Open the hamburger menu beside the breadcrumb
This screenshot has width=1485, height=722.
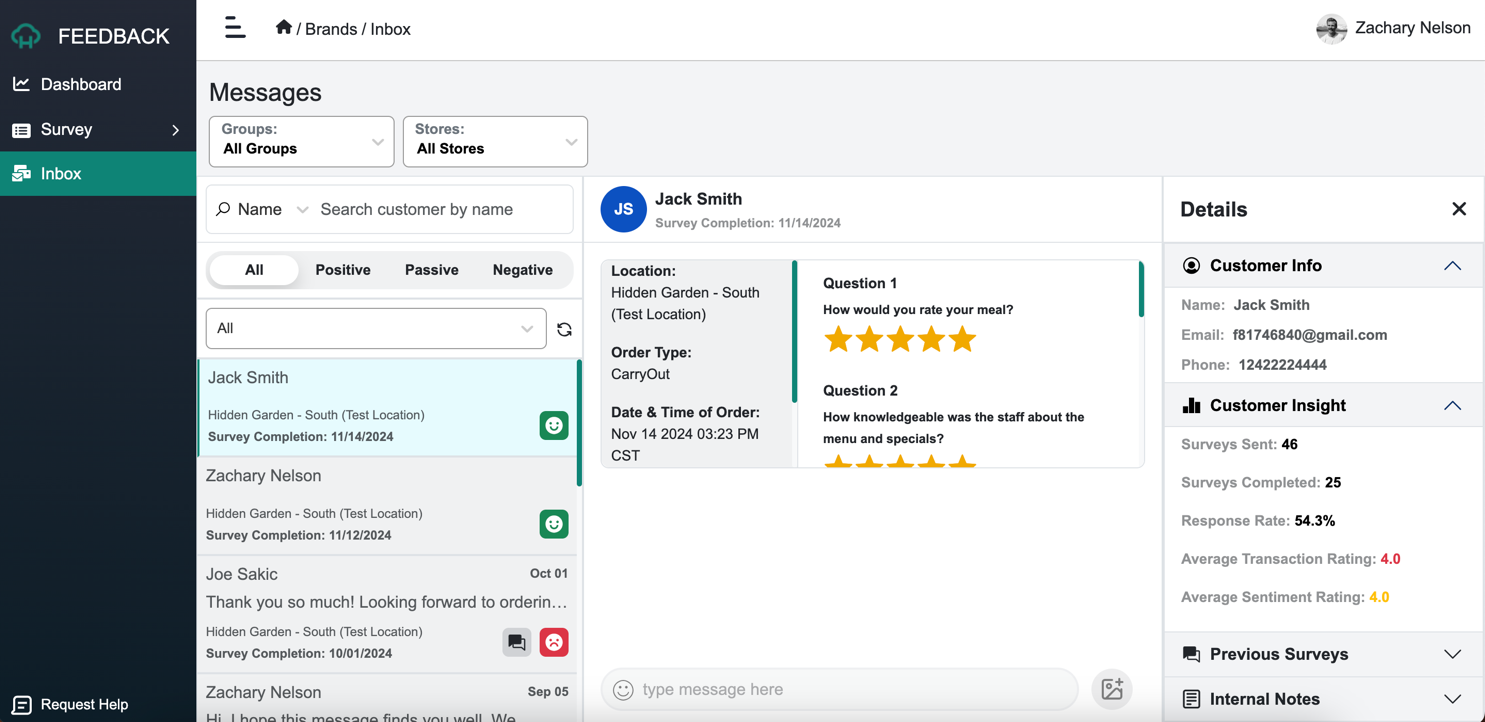pos(234,28)
